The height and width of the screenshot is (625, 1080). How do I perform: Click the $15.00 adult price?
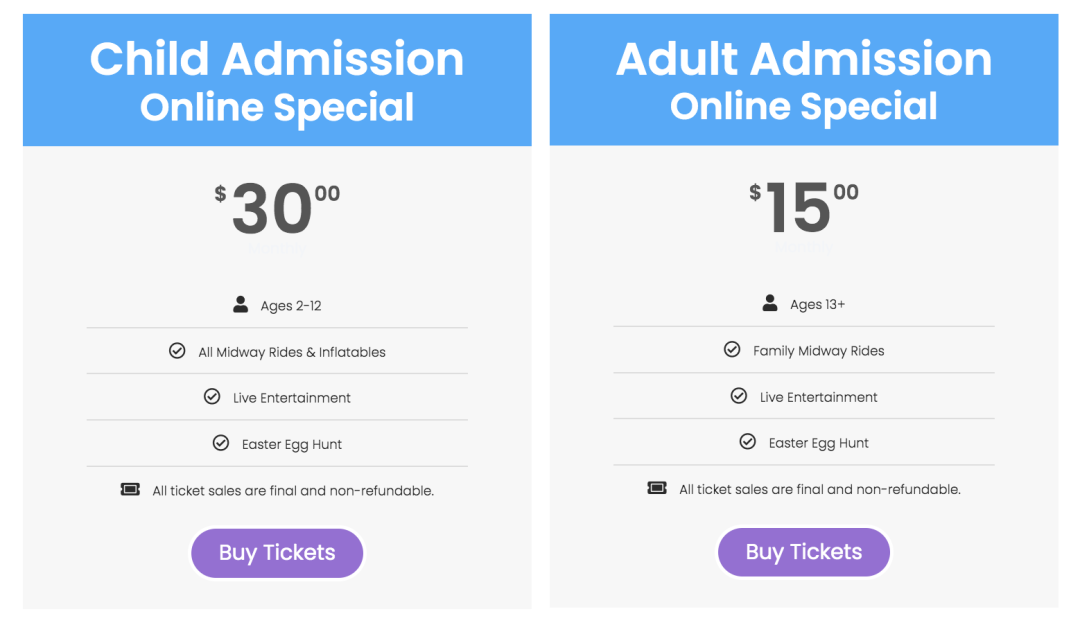(804, 207)
